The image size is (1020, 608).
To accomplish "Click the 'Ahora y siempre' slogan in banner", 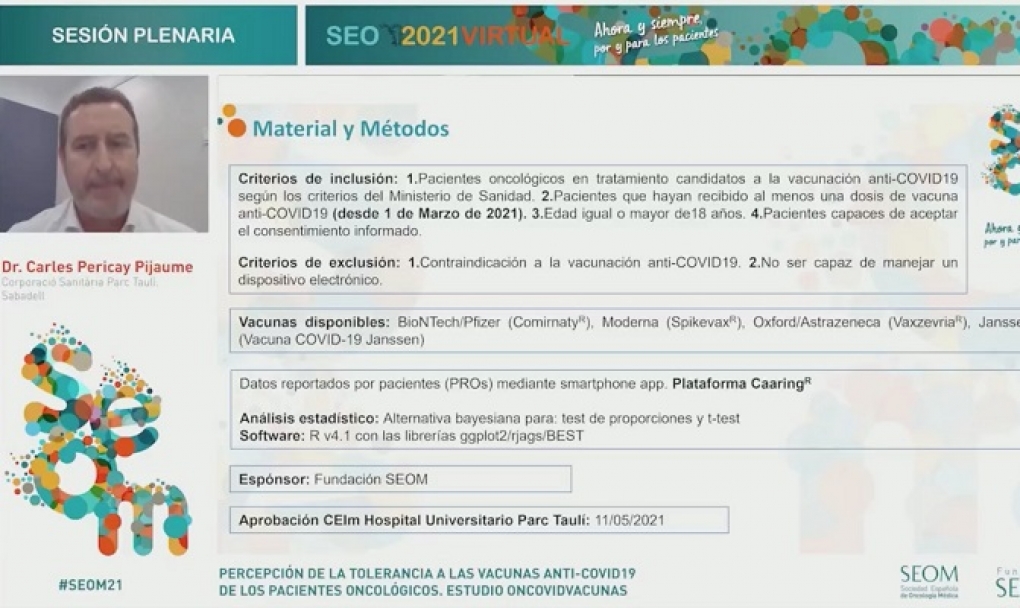I will (656, 36).
